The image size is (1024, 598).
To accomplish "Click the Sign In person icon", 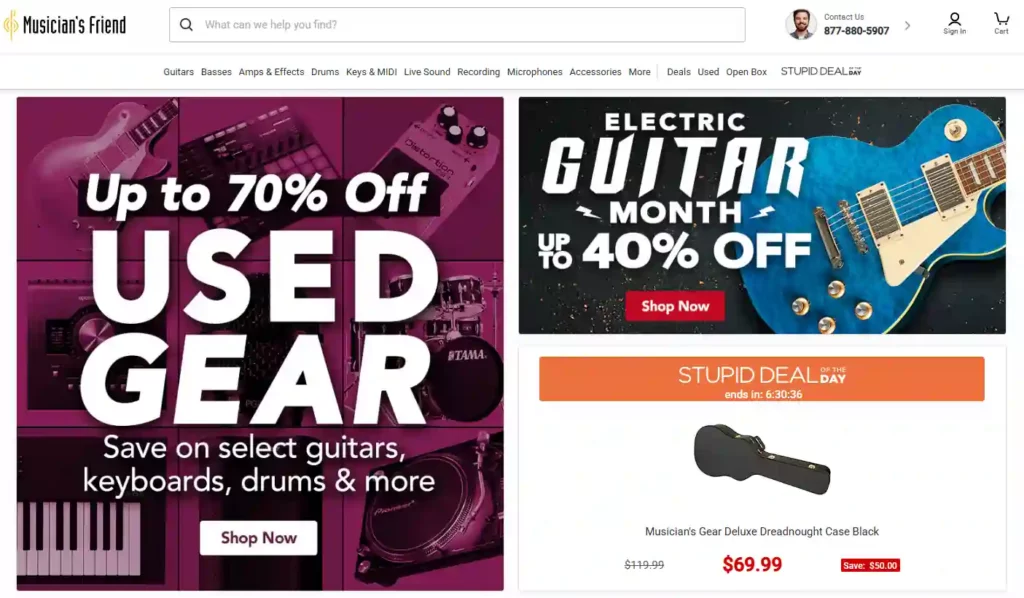I will 954,22.
